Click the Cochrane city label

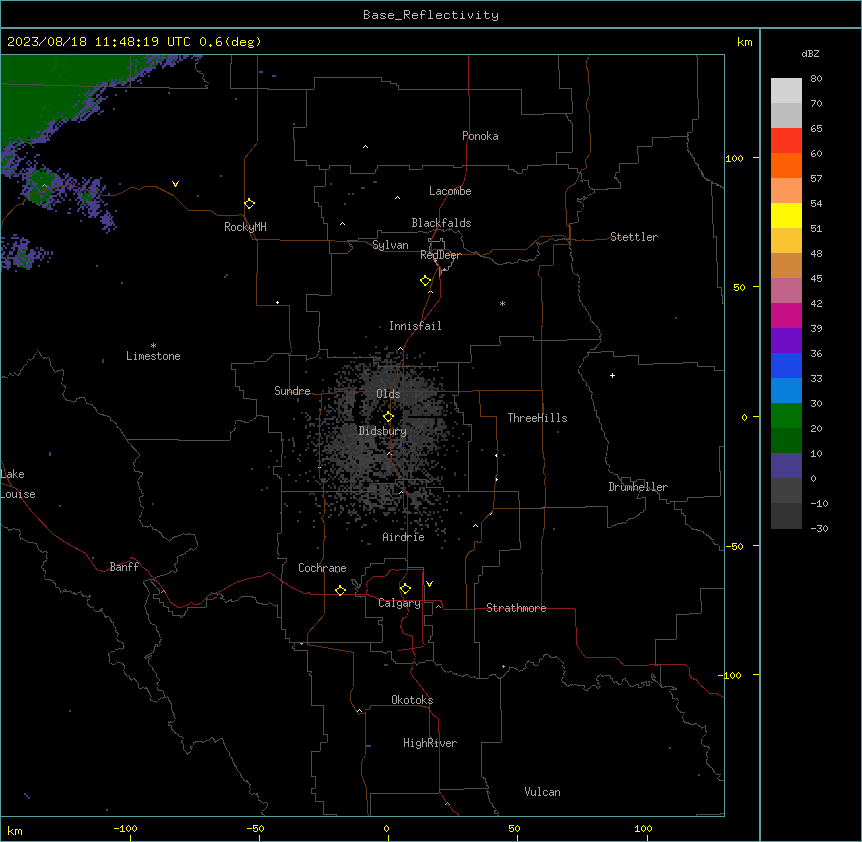322,568
